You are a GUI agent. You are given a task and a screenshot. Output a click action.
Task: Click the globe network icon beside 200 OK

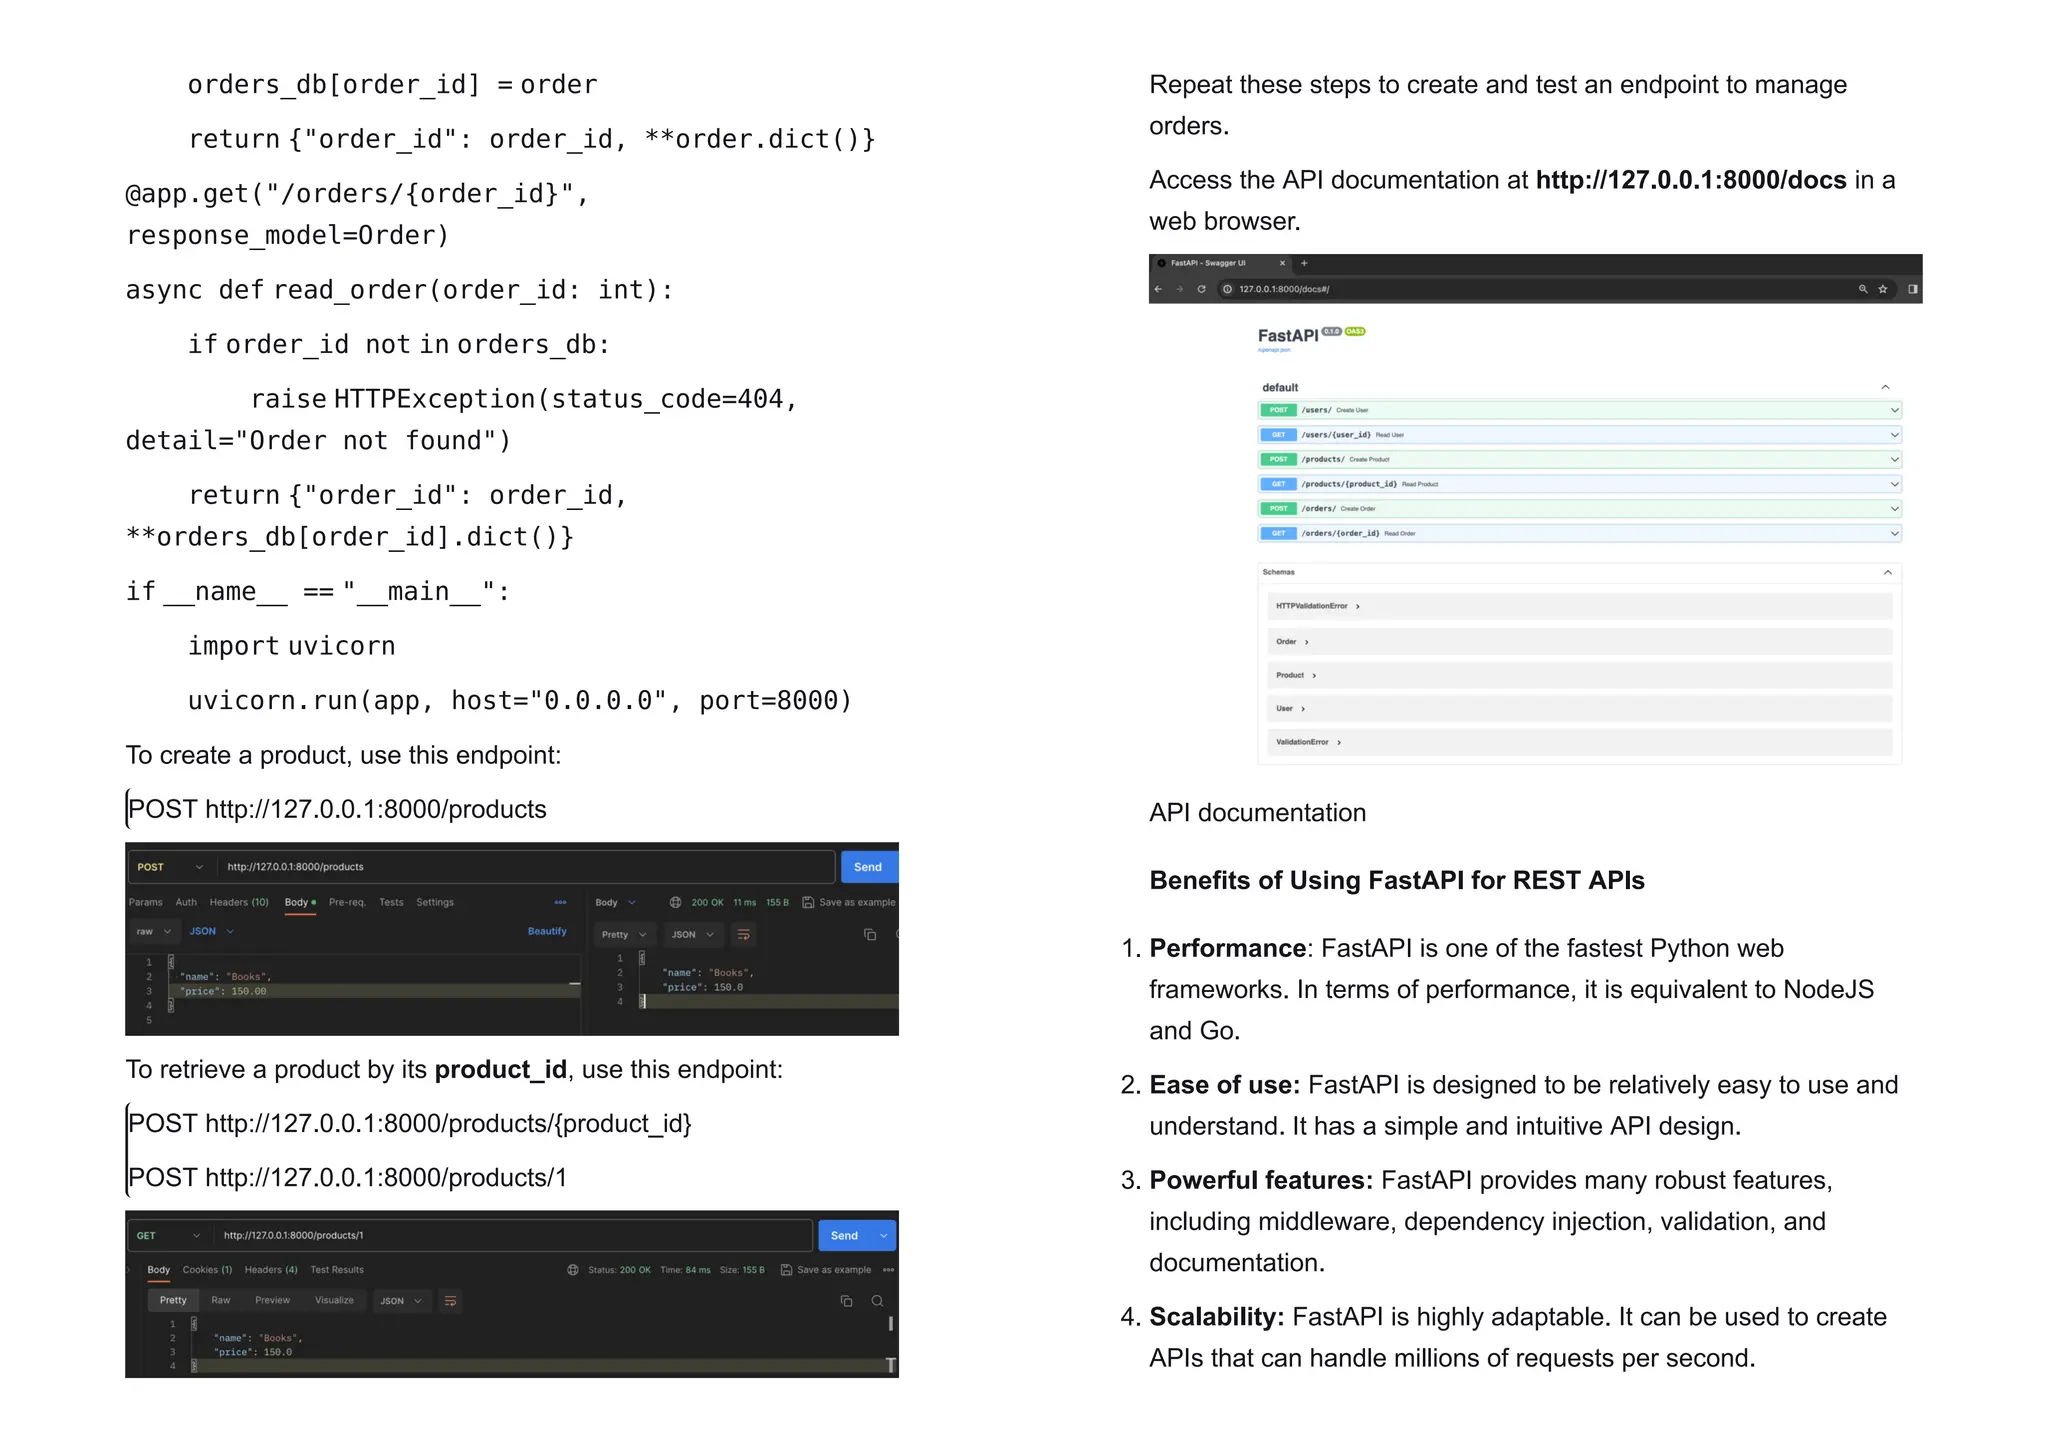(676, 902)
